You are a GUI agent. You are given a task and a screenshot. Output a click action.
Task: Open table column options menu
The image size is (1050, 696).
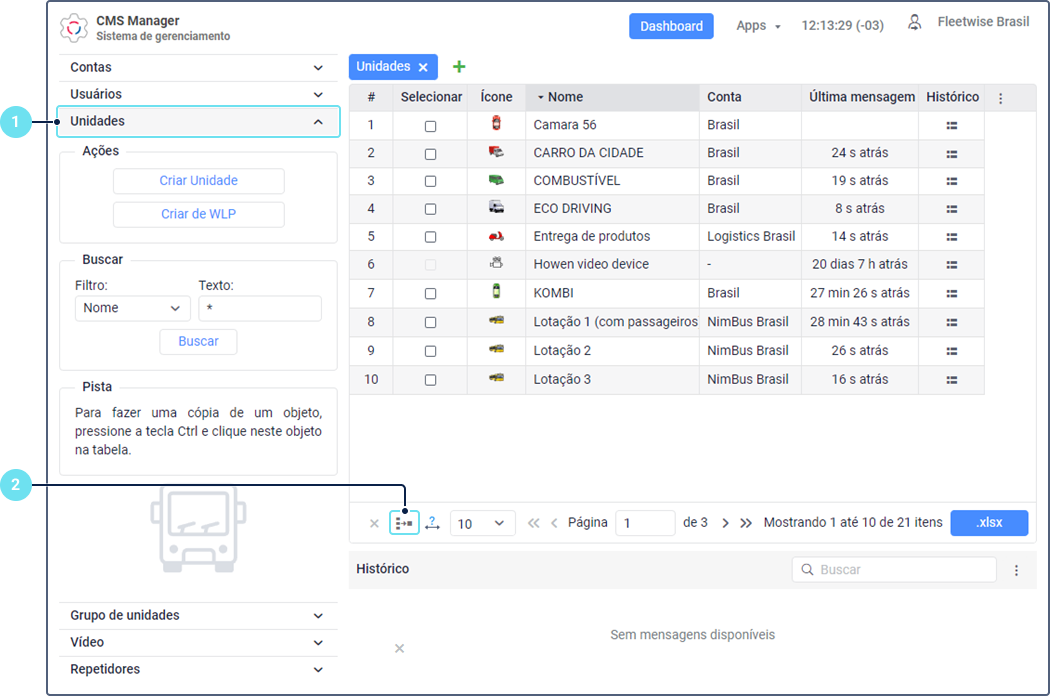pos(1000,98)
